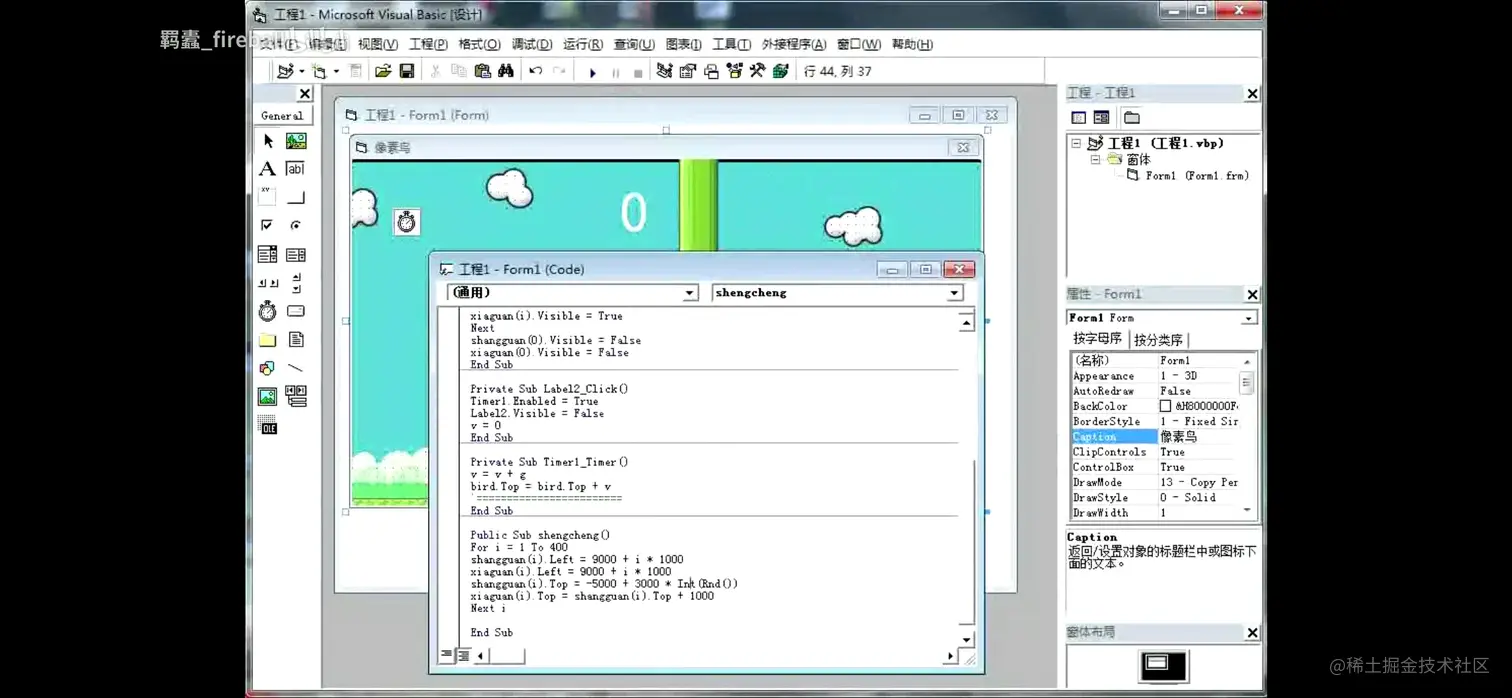Image resolution: width=1512 pixels, height=698 pixels.
Task: Click the code window vertical scrollbar down arrow
Action: pos(966,639)
